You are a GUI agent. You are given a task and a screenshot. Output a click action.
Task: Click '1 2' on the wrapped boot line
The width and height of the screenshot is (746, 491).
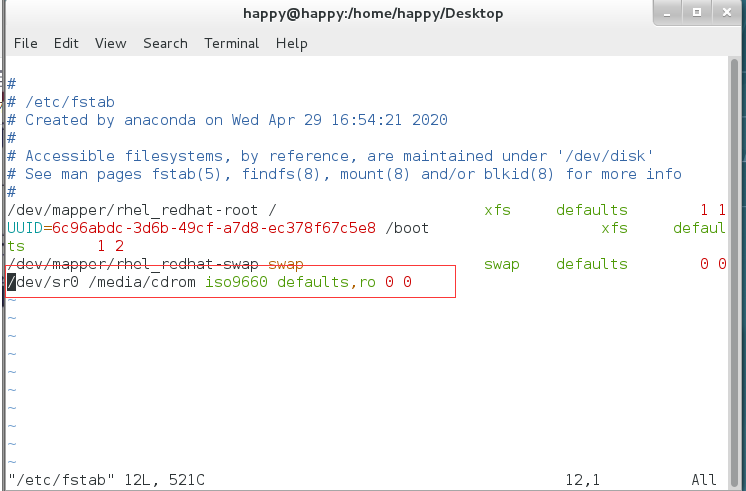point(110,246)
